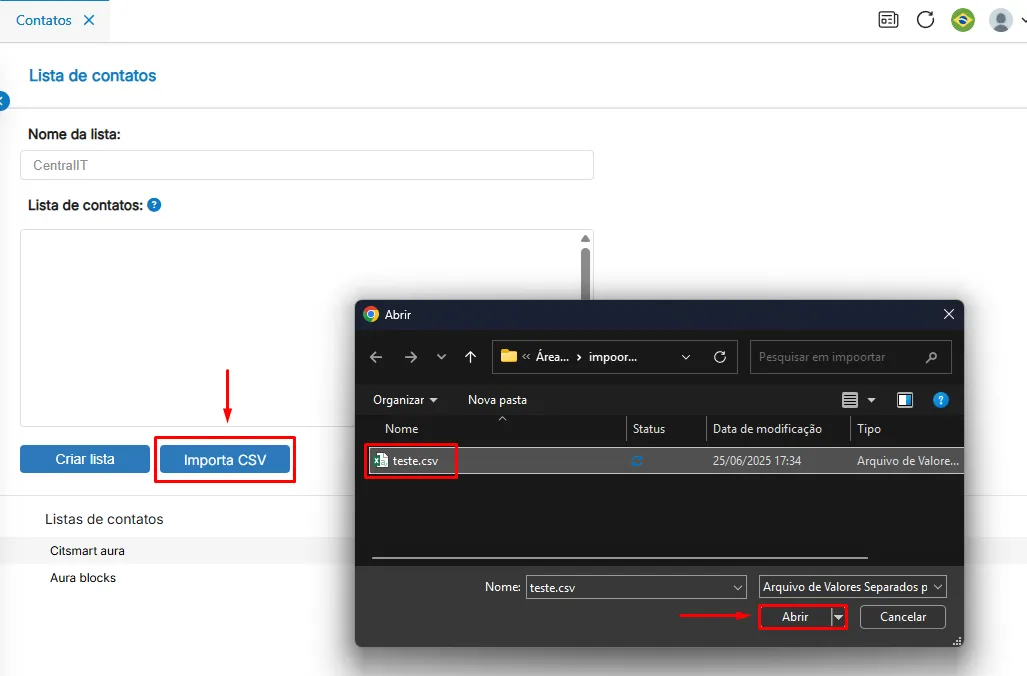This screenshot has width=1027, height=676.
Task: Click the Criar lista button
Action: point(84,459)
